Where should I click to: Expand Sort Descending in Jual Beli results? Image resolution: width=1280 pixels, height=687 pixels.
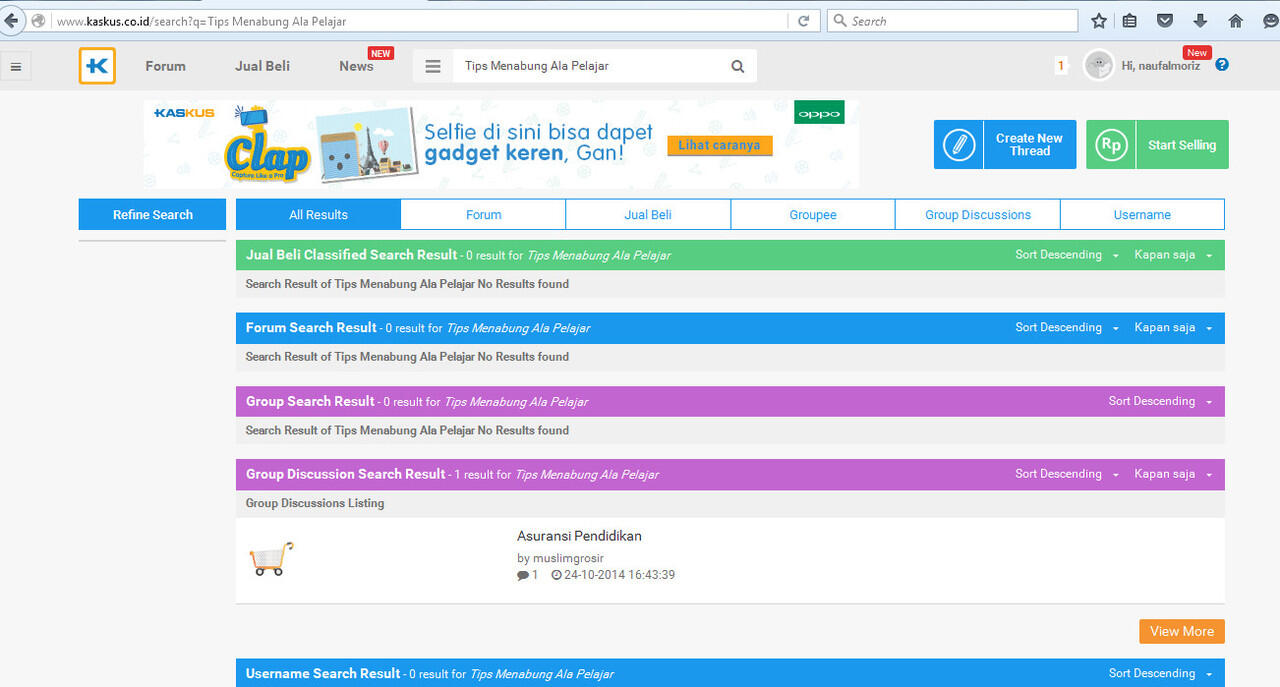tap(1066, 255)
